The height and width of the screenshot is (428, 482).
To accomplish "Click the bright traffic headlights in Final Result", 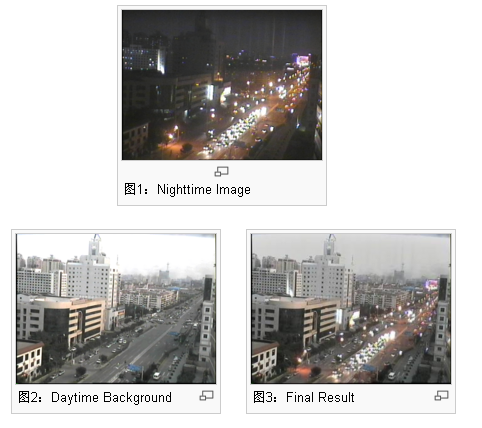I will coord(376,349).
